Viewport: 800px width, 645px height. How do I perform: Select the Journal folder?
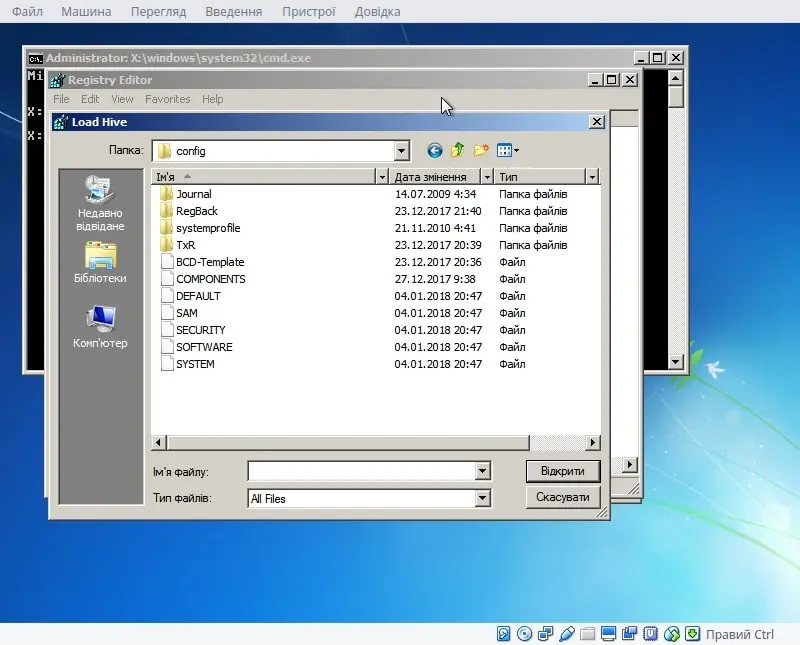(x=193, y=194)
